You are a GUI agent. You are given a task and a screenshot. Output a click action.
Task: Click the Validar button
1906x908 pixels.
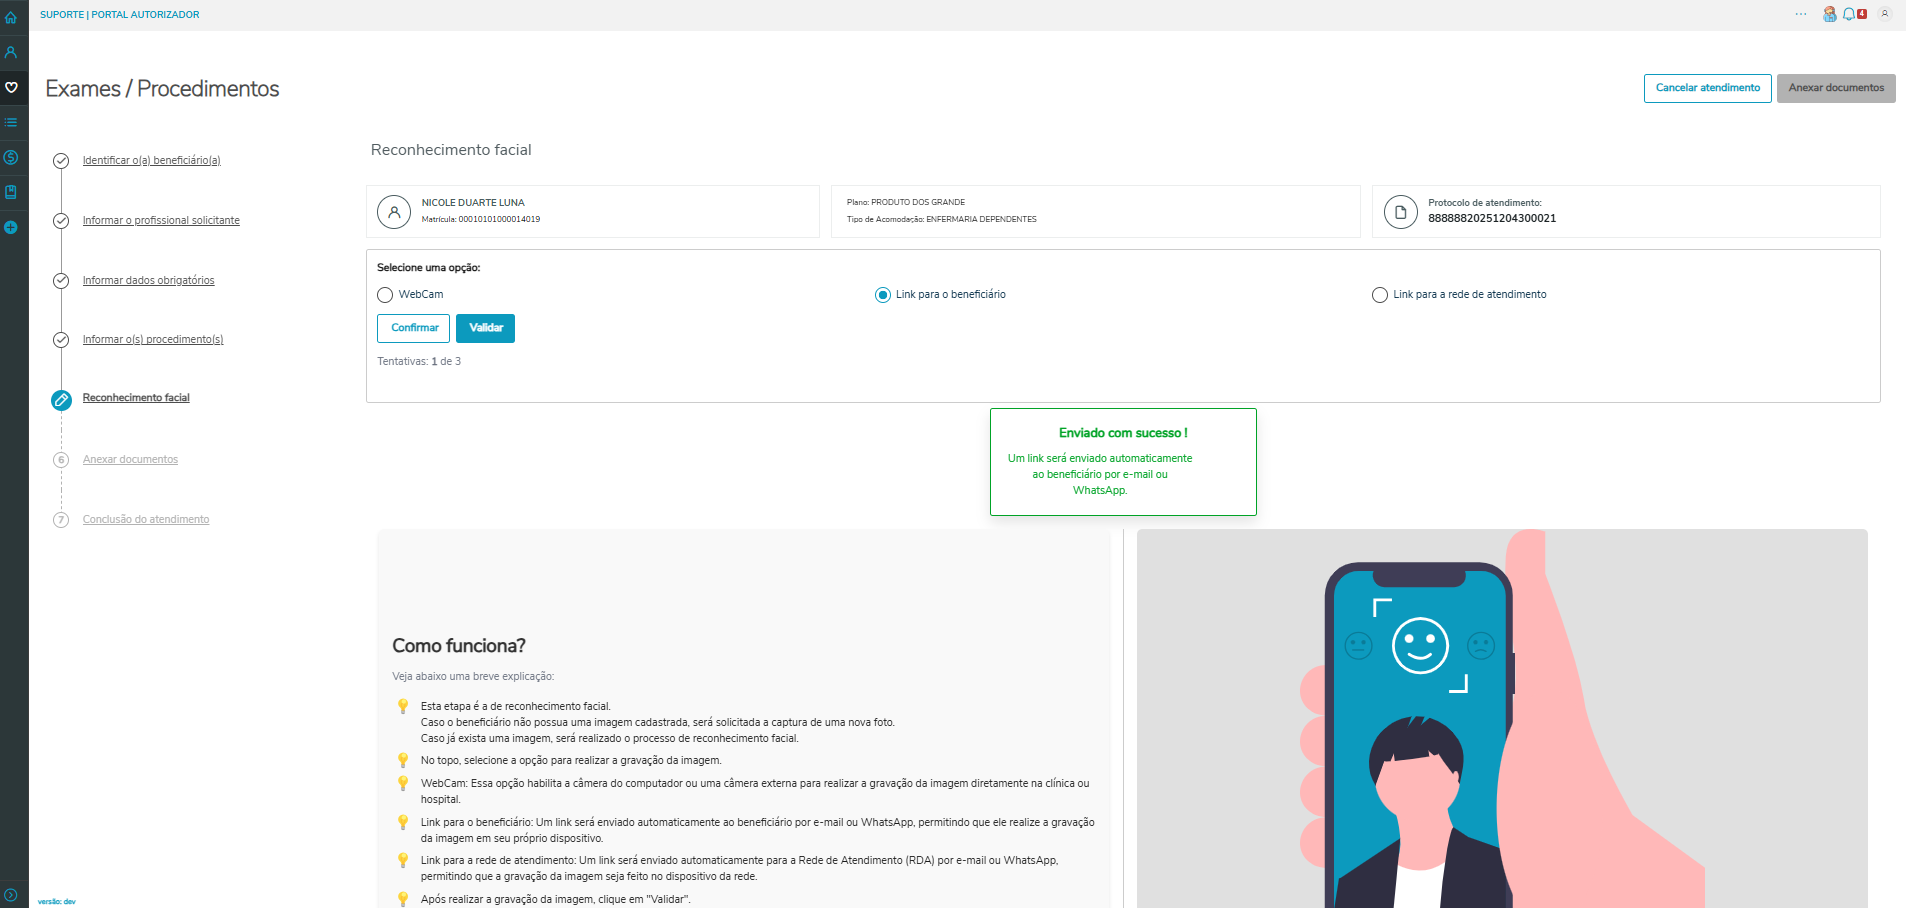click(x=485, y=328)
